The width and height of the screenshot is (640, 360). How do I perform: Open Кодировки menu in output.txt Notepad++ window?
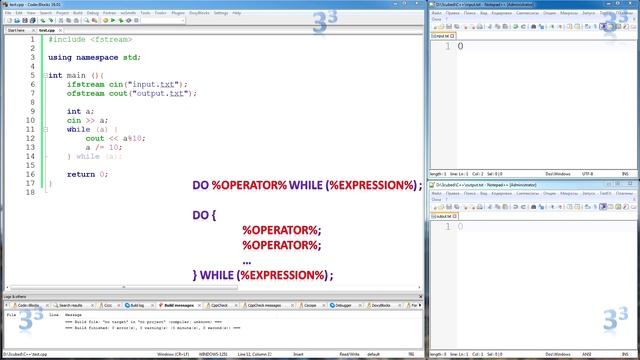tap(502, 193)
